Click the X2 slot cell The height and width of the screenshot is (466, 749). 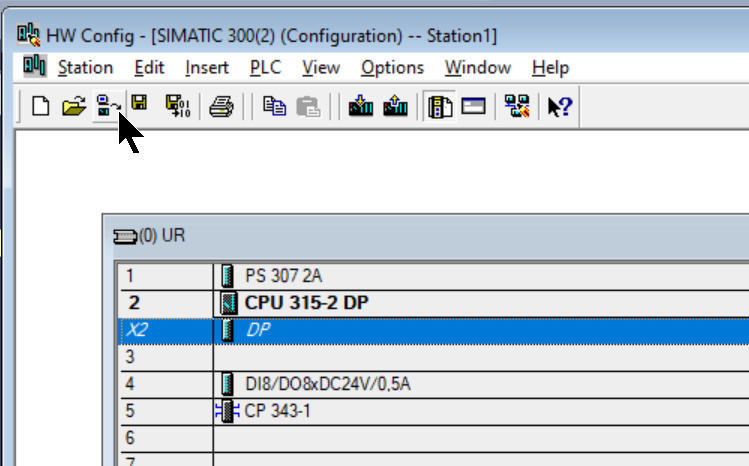[x=166, y=330]
